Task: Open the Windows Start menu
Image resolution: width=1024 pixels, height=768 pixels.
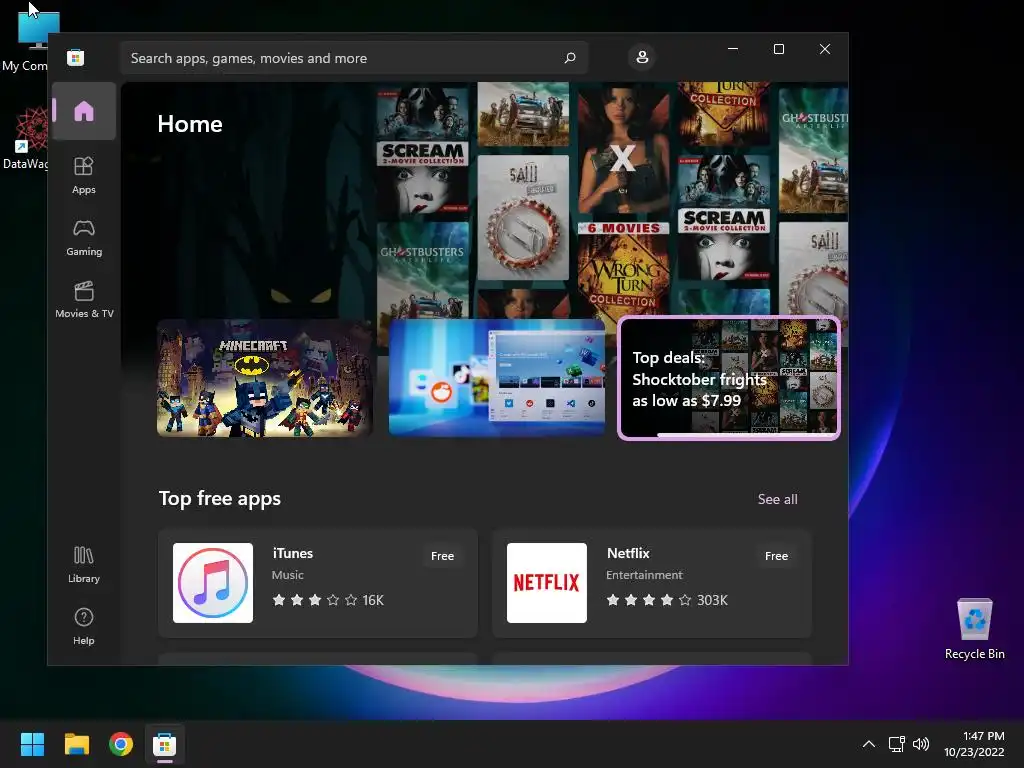Action: pyautogui.click(x=32, y=744)
